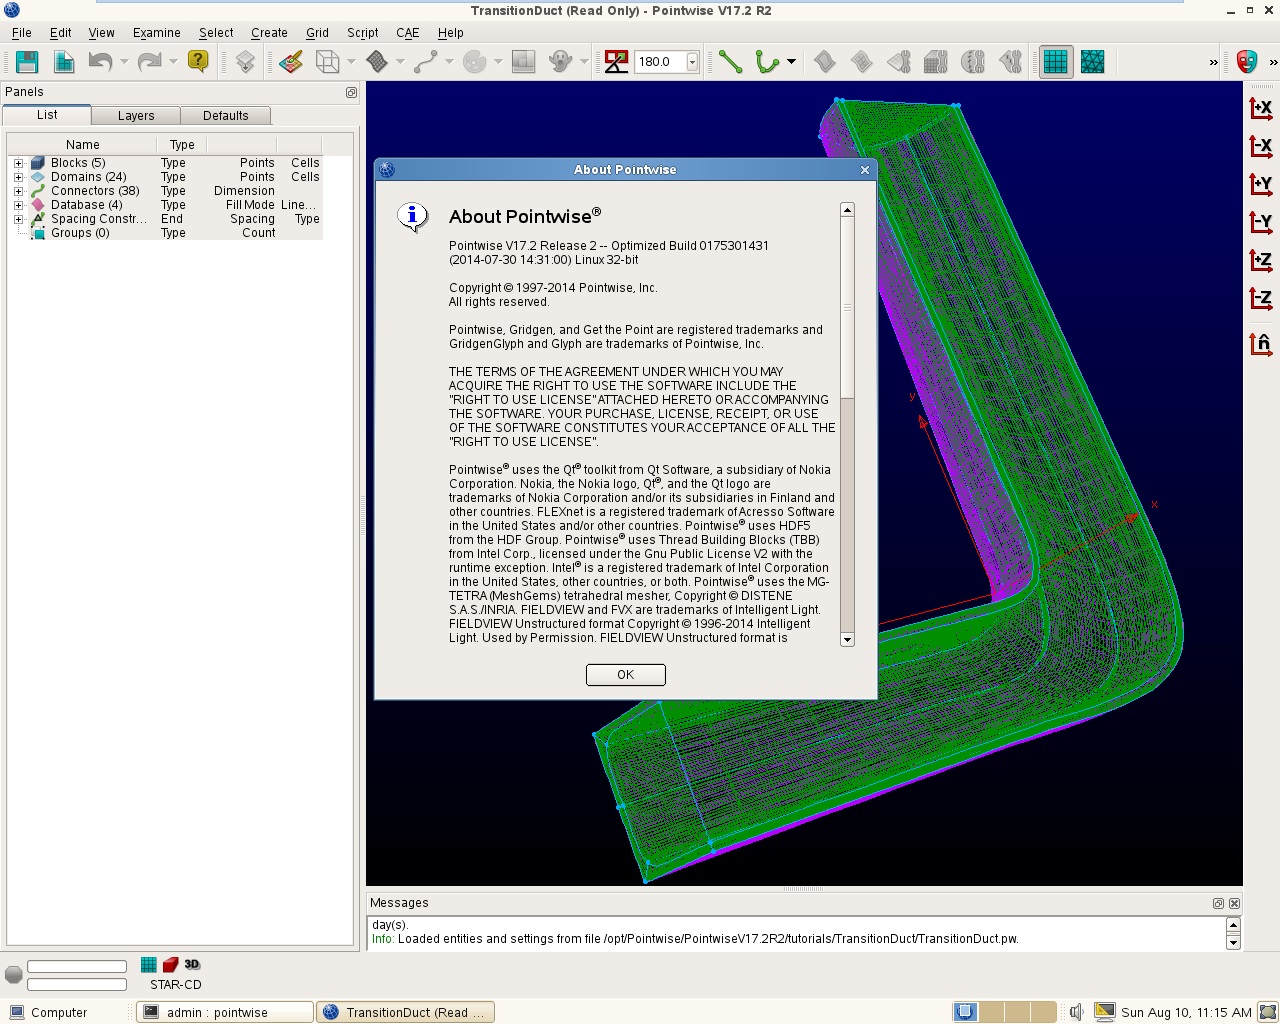Set view to -X axis
1280x1024 pixels.
pos(1261,146)
